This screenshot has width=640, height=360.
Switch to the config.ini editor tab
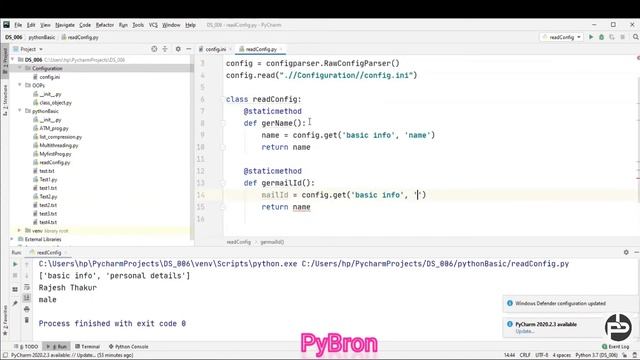pos(215,49)
